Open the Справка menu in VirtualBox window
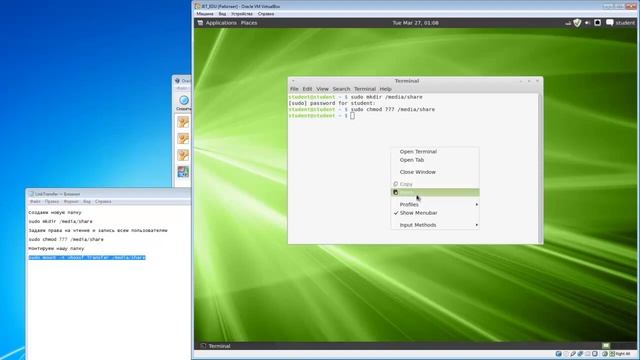The image size is (640, 360). (266, 14)
